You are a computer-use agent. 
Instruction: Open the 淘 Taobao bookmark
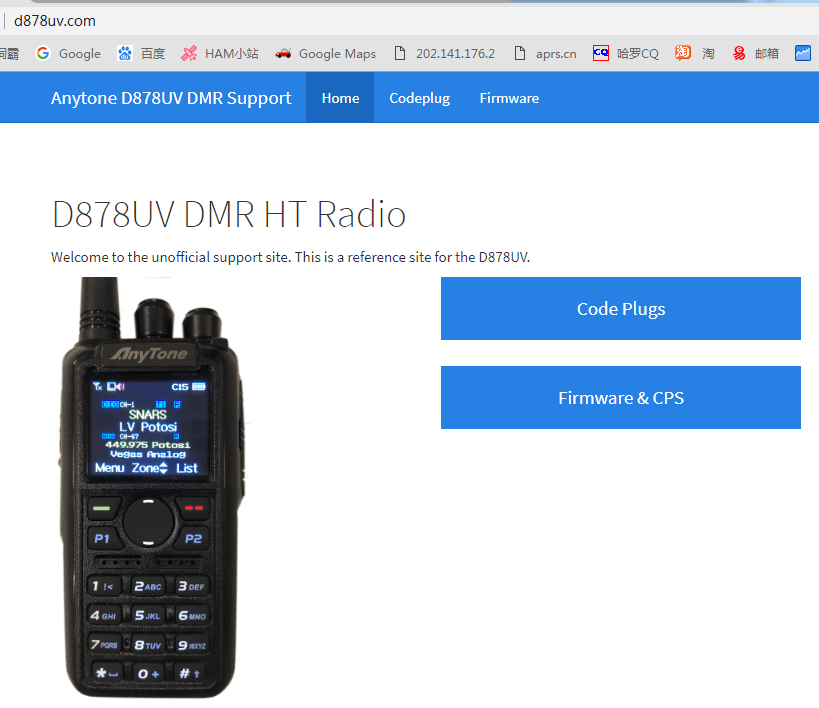696,54
